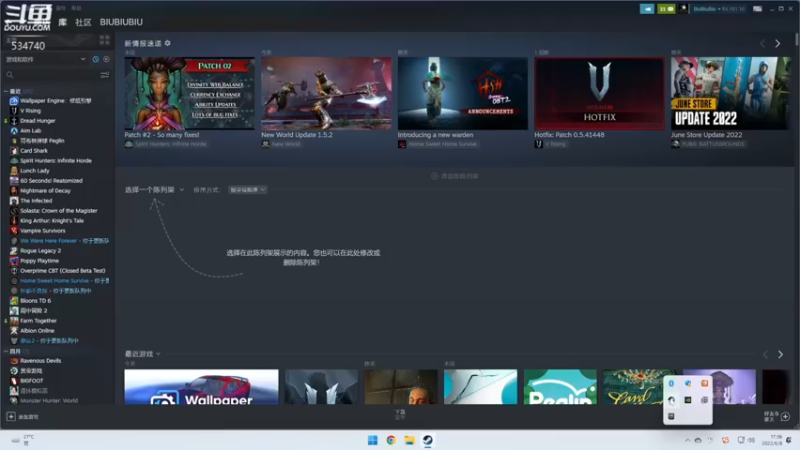Open Google Chrome from the taskbar

click(391, 440)
